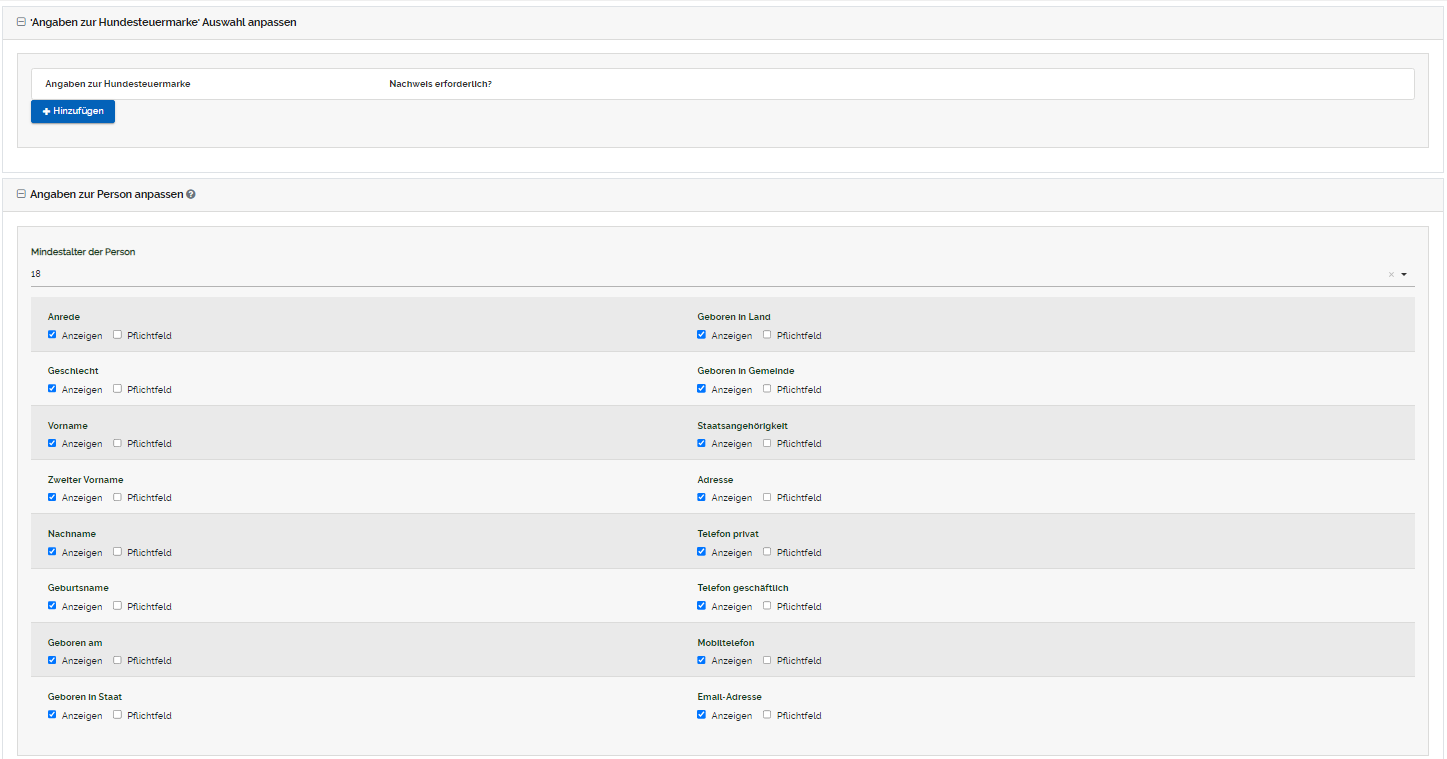The height and width of the screenshot is (759, 1447).
Task: Toggle Anzeigen for Geschlecht
Action: [x=52, y=389]
